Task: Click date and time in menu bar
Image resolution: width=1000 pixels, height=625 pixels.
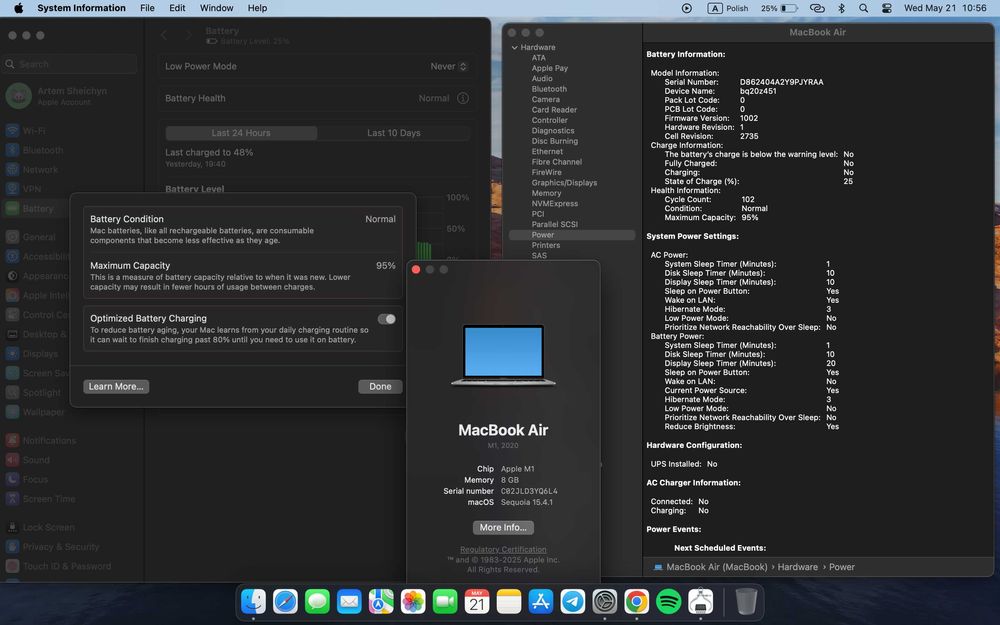Action: point(945,8)
